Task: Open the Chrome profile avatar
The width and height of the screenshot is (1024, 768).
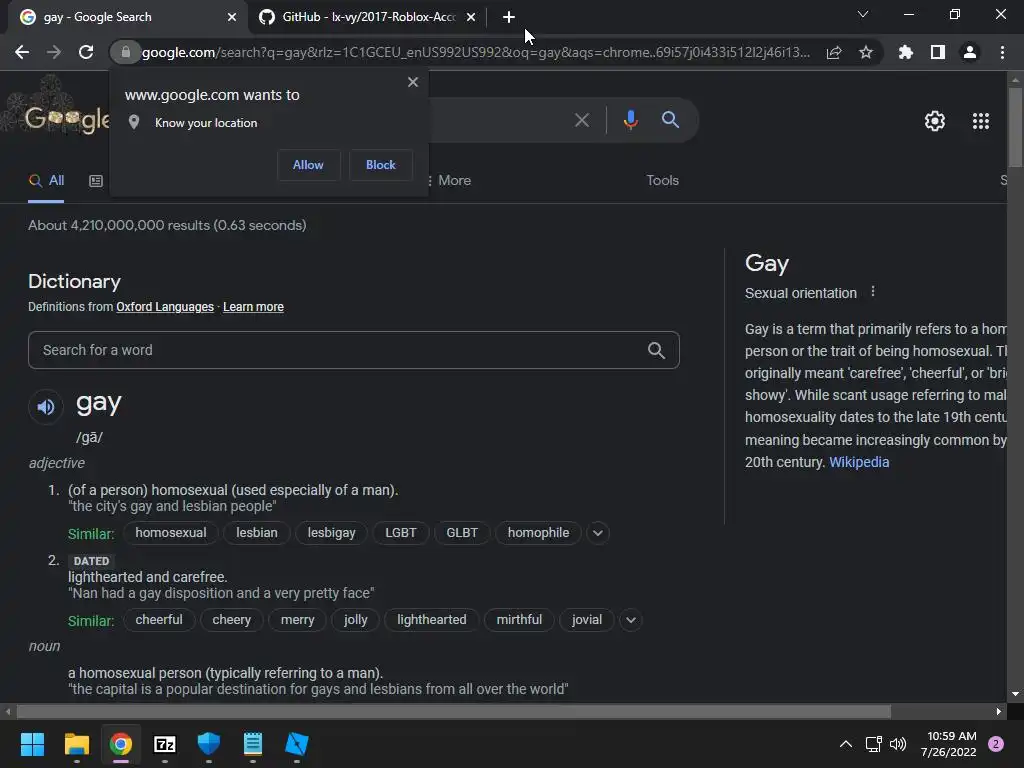Action: tap(970, 52)
